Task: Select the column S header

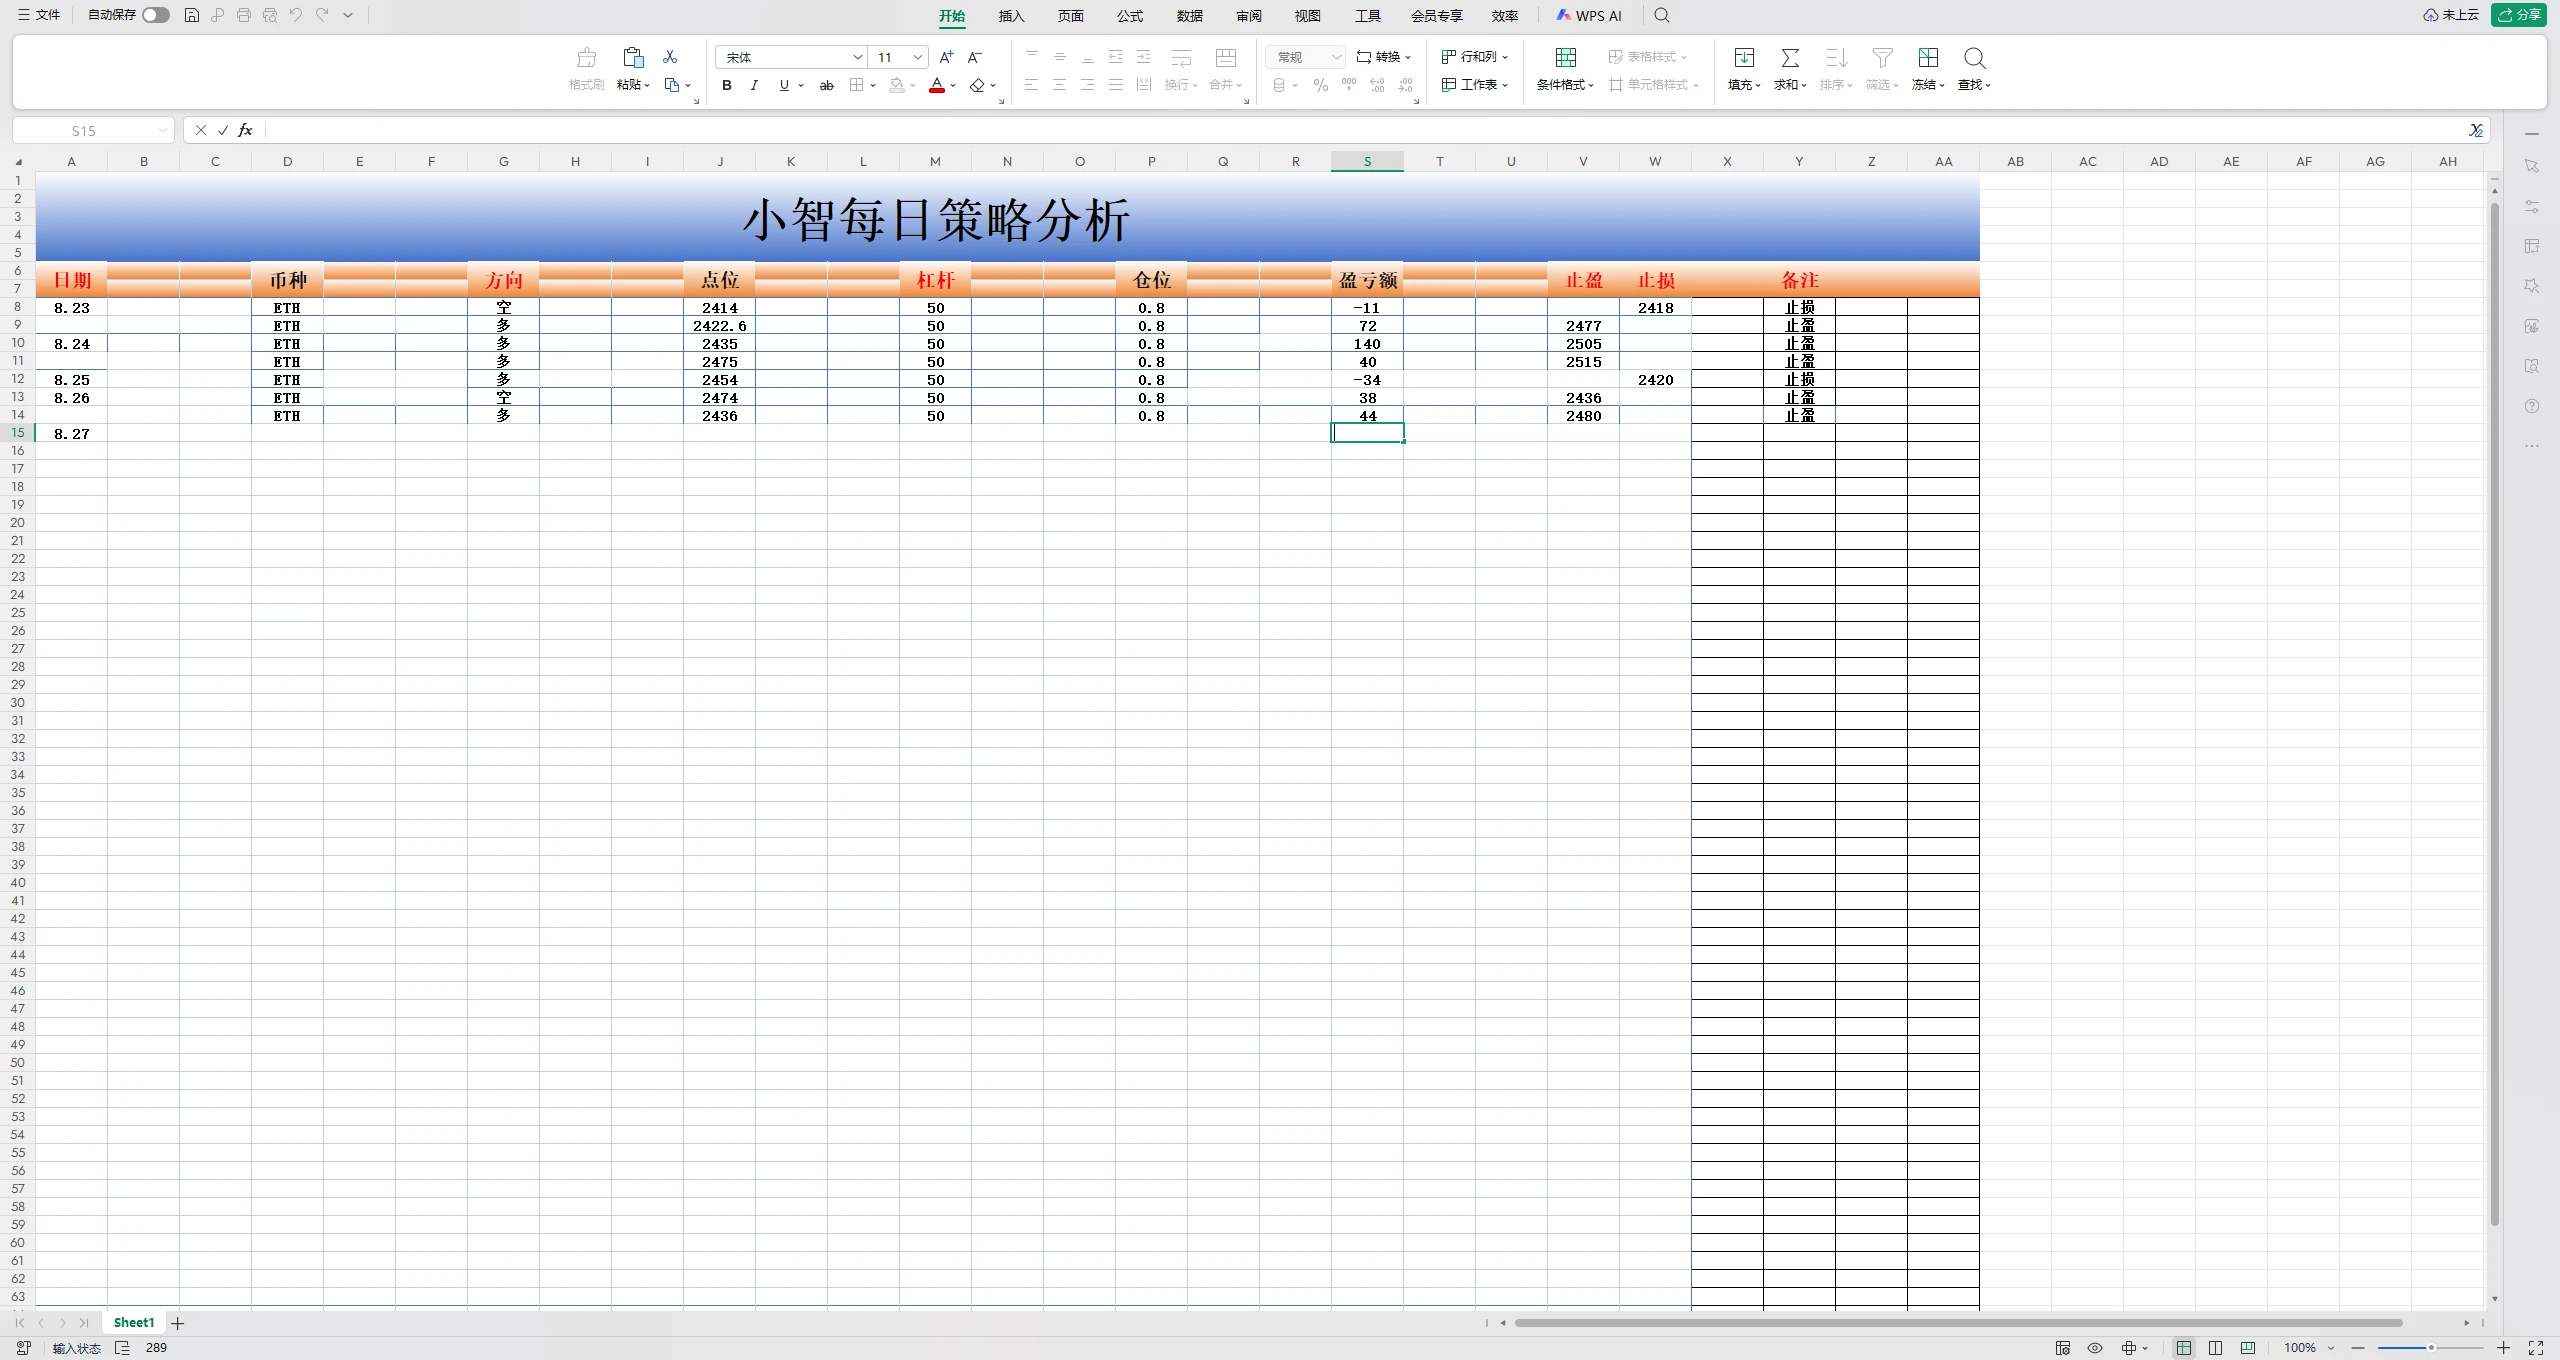Action: (1367, 161)
